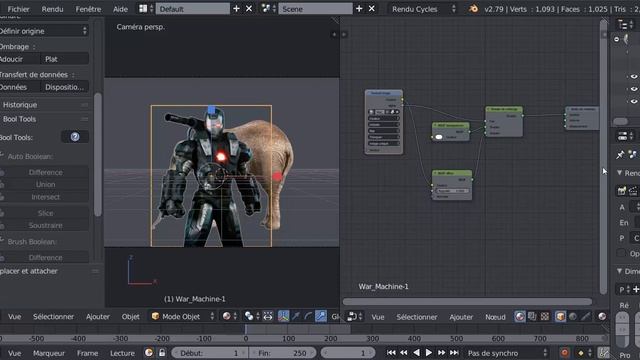The height and width of the screenshot is (360, 640).
Task: Click the Union boolean button
Action: (45, 184)
